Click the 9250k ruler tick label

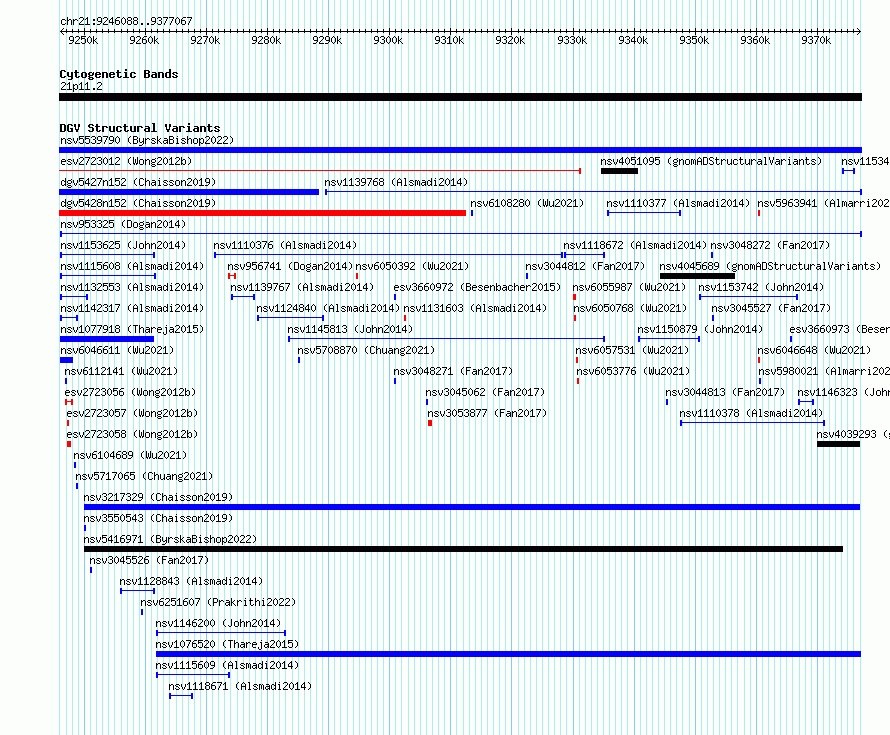(83, 40)
